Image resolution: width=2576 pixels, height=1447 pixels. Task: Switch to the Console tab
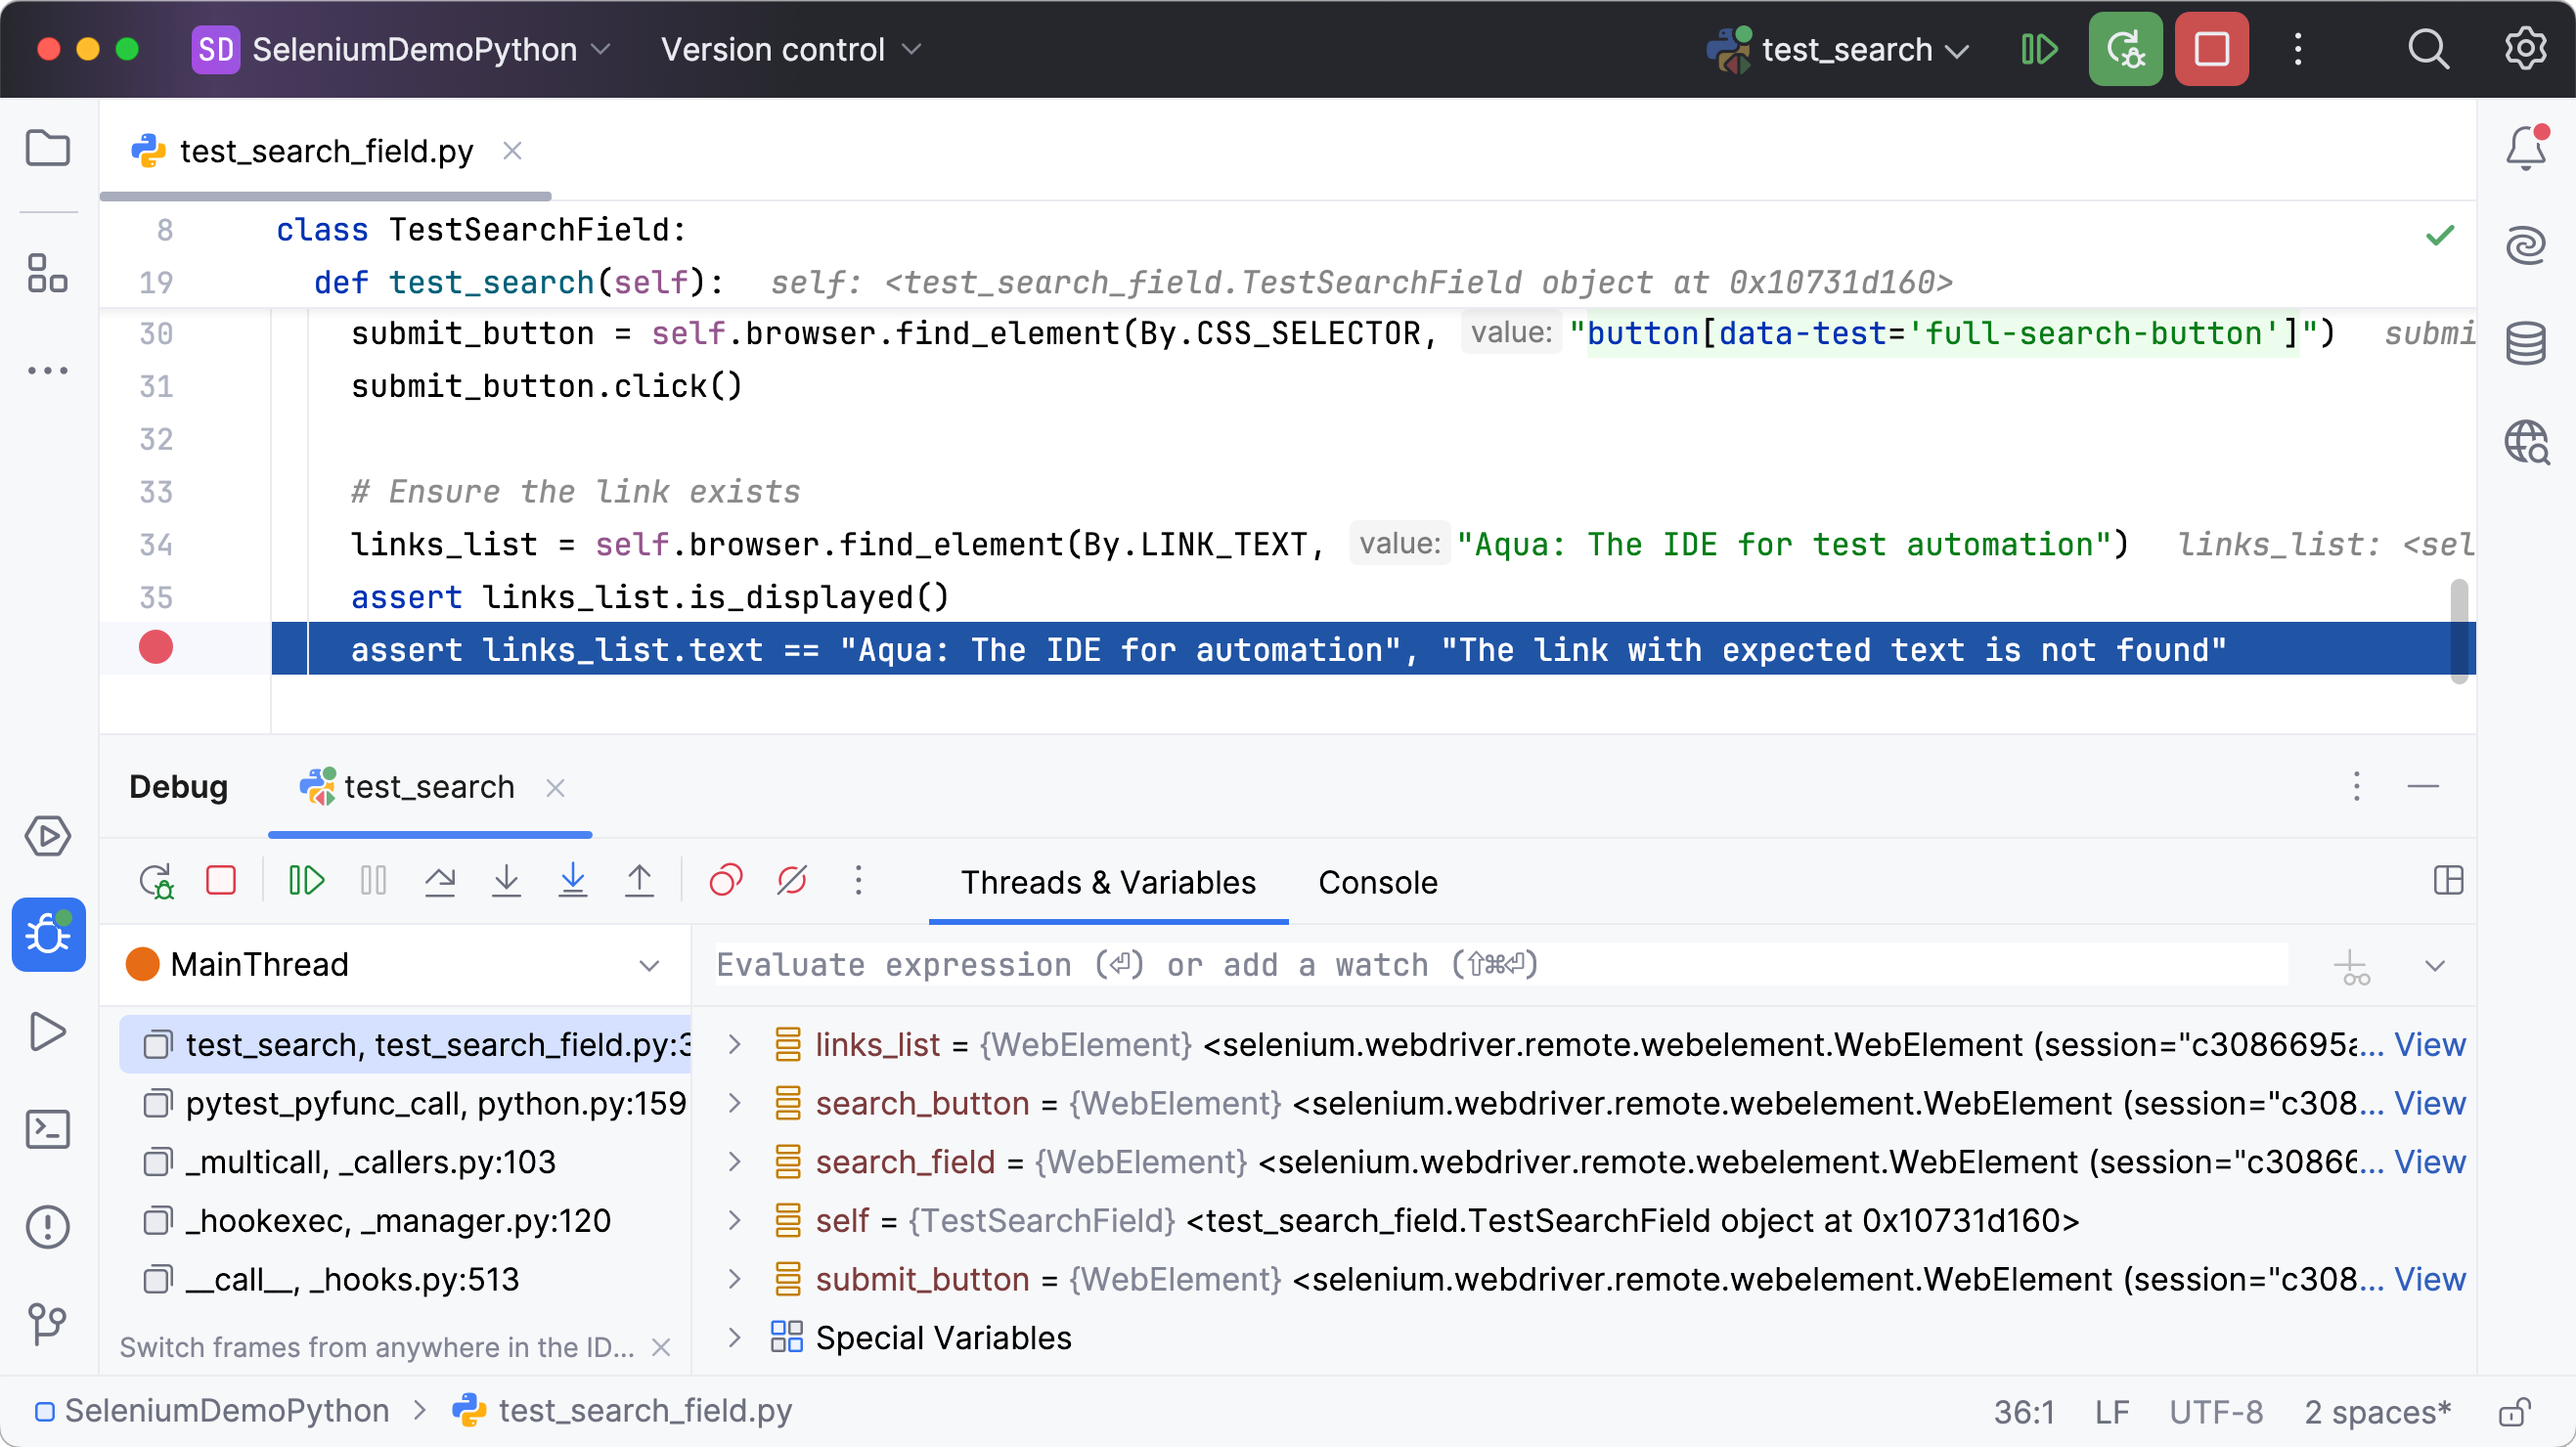(1377, 882)
